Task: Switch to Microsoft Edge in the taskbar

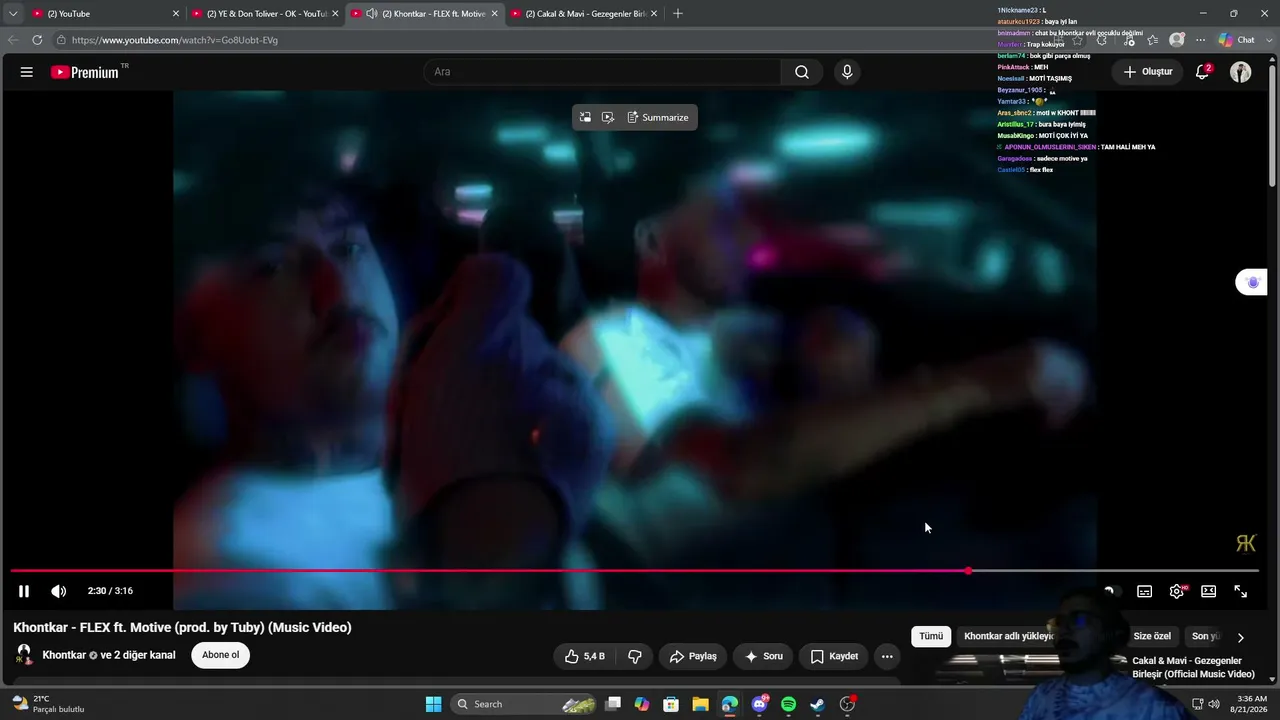Action: coord(730,704)
